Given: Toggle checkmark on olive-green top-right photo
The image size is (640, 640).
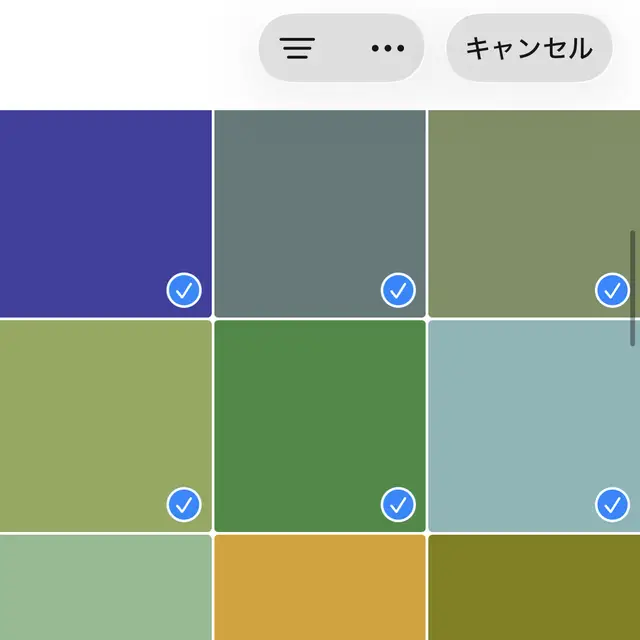Looking at the screenshot, I should [x=612, y=291].
